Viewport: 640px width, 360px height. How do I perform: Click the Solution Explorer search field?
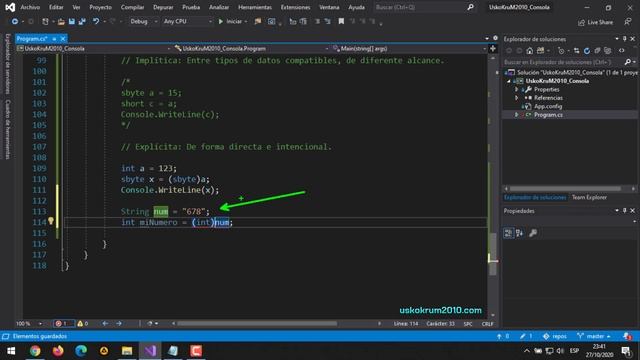[x=563, y=62]
